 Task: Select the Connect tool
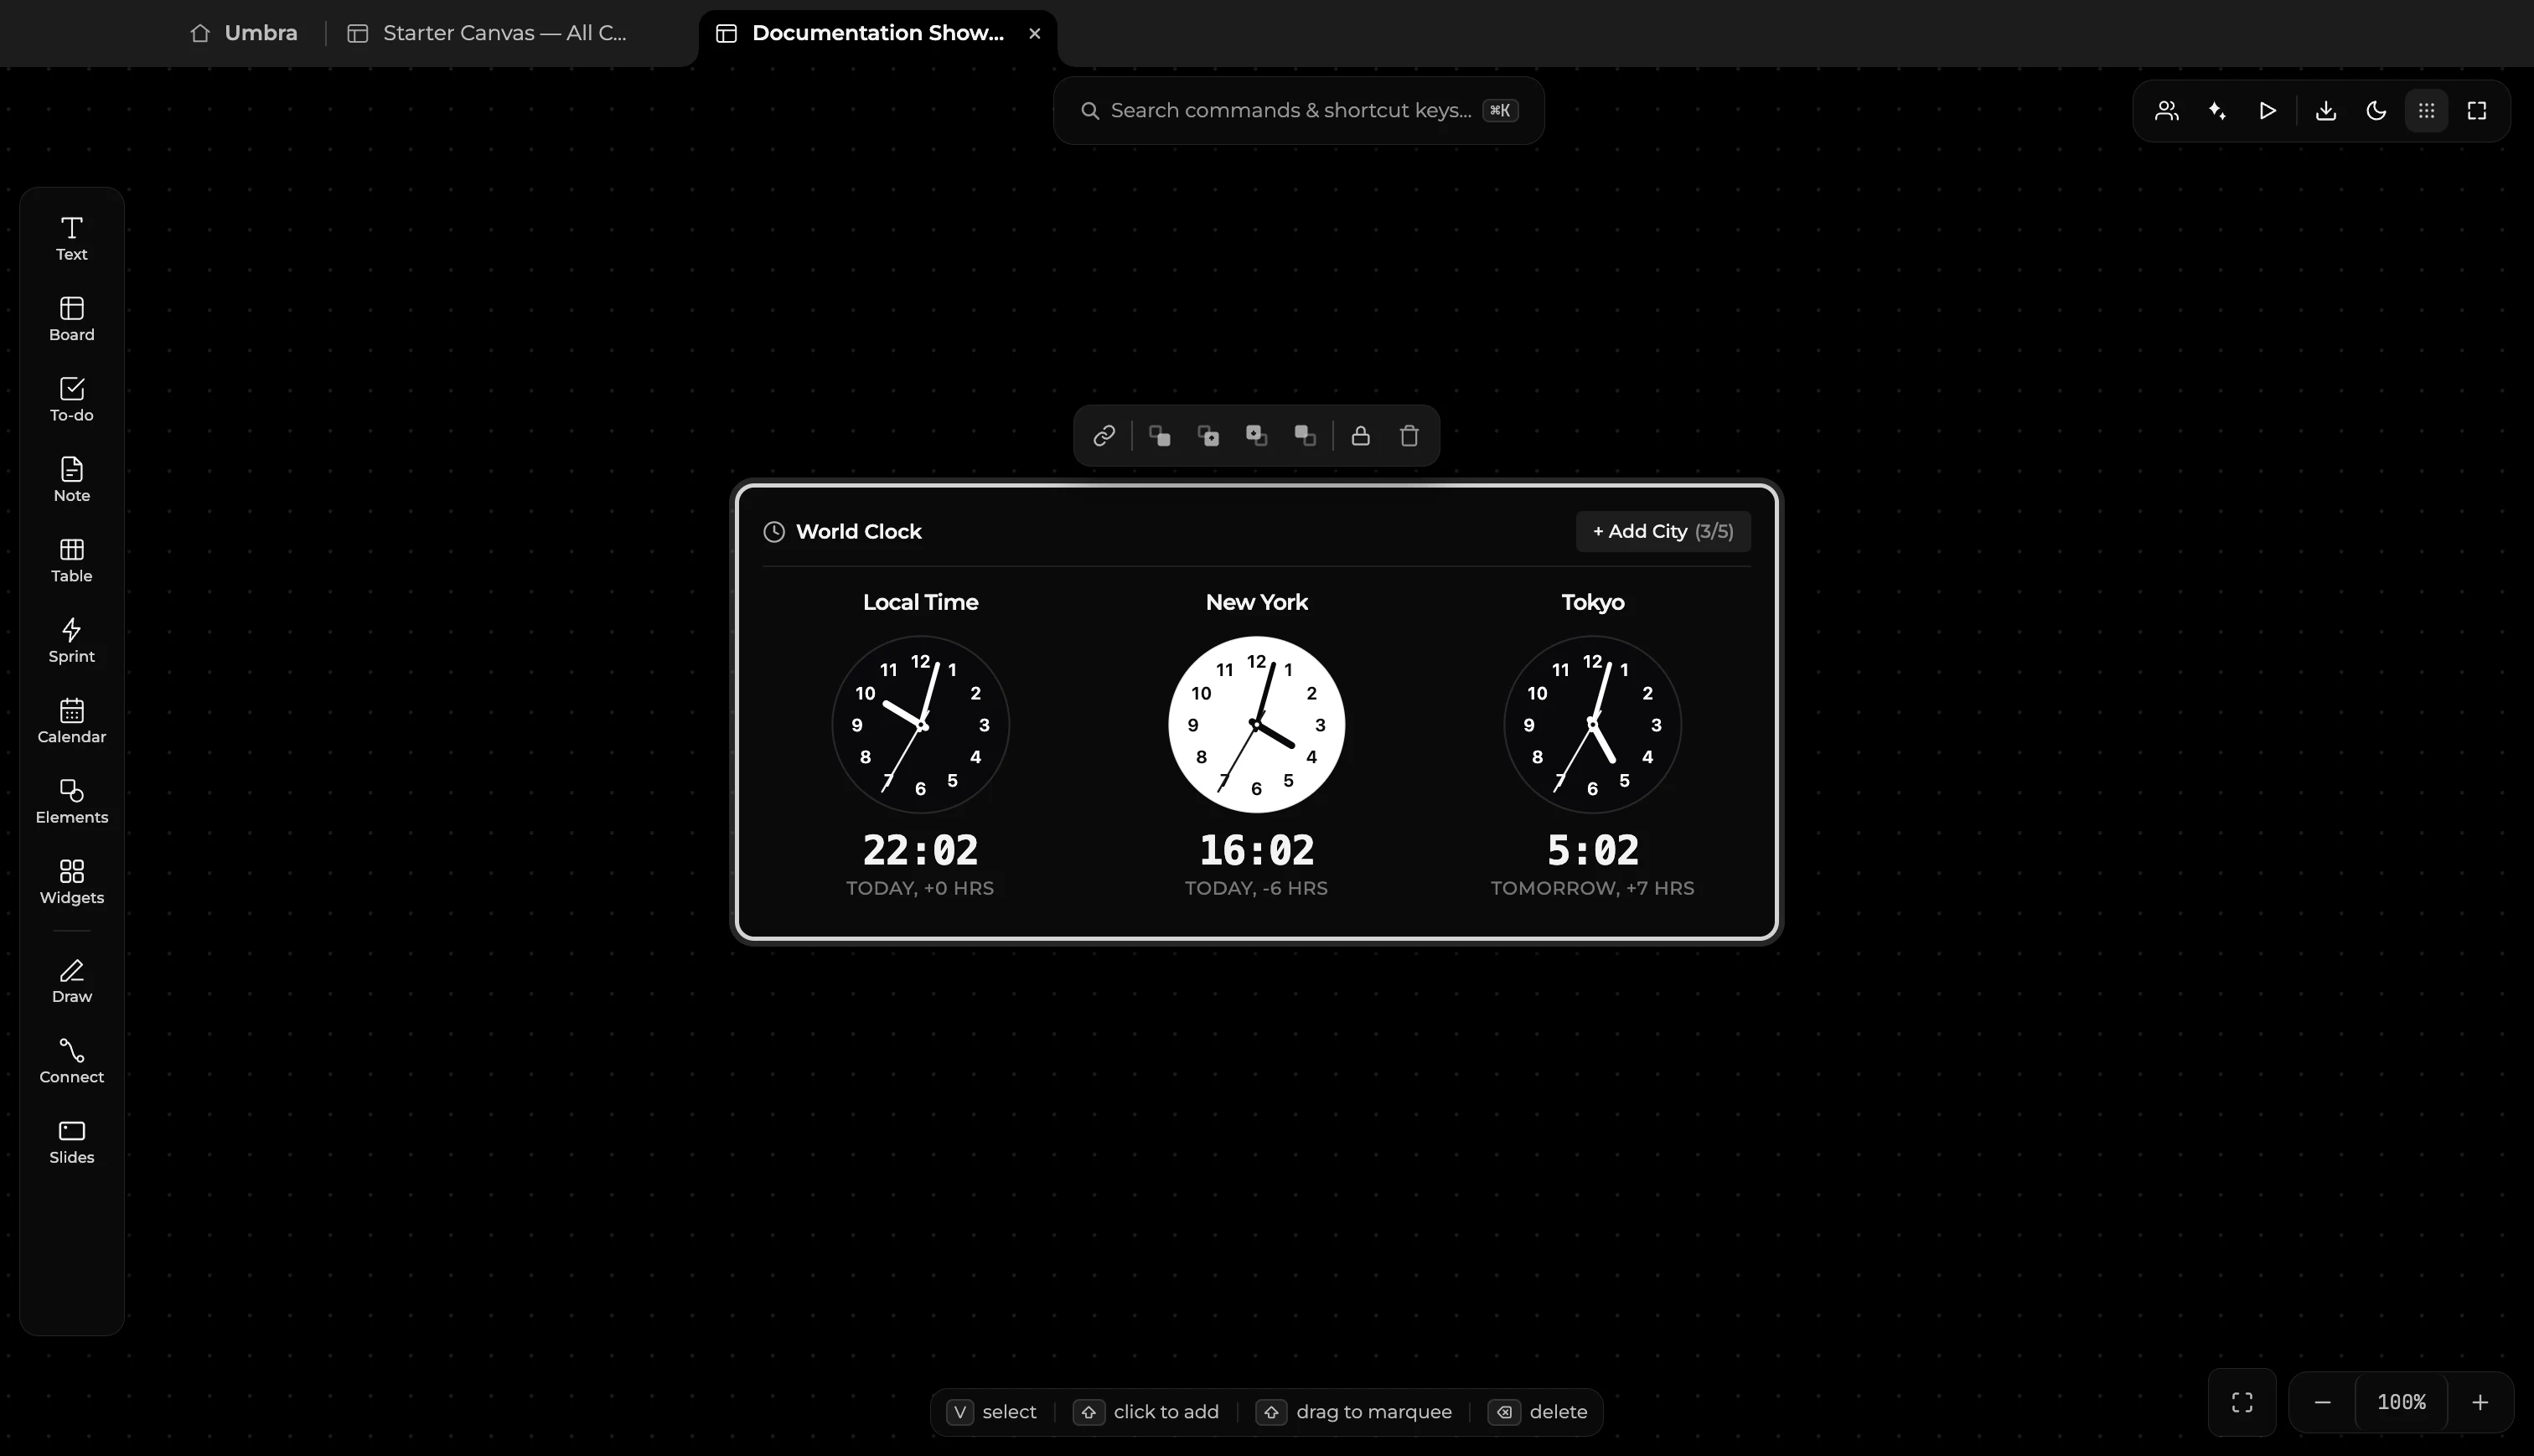[71, 1061]
